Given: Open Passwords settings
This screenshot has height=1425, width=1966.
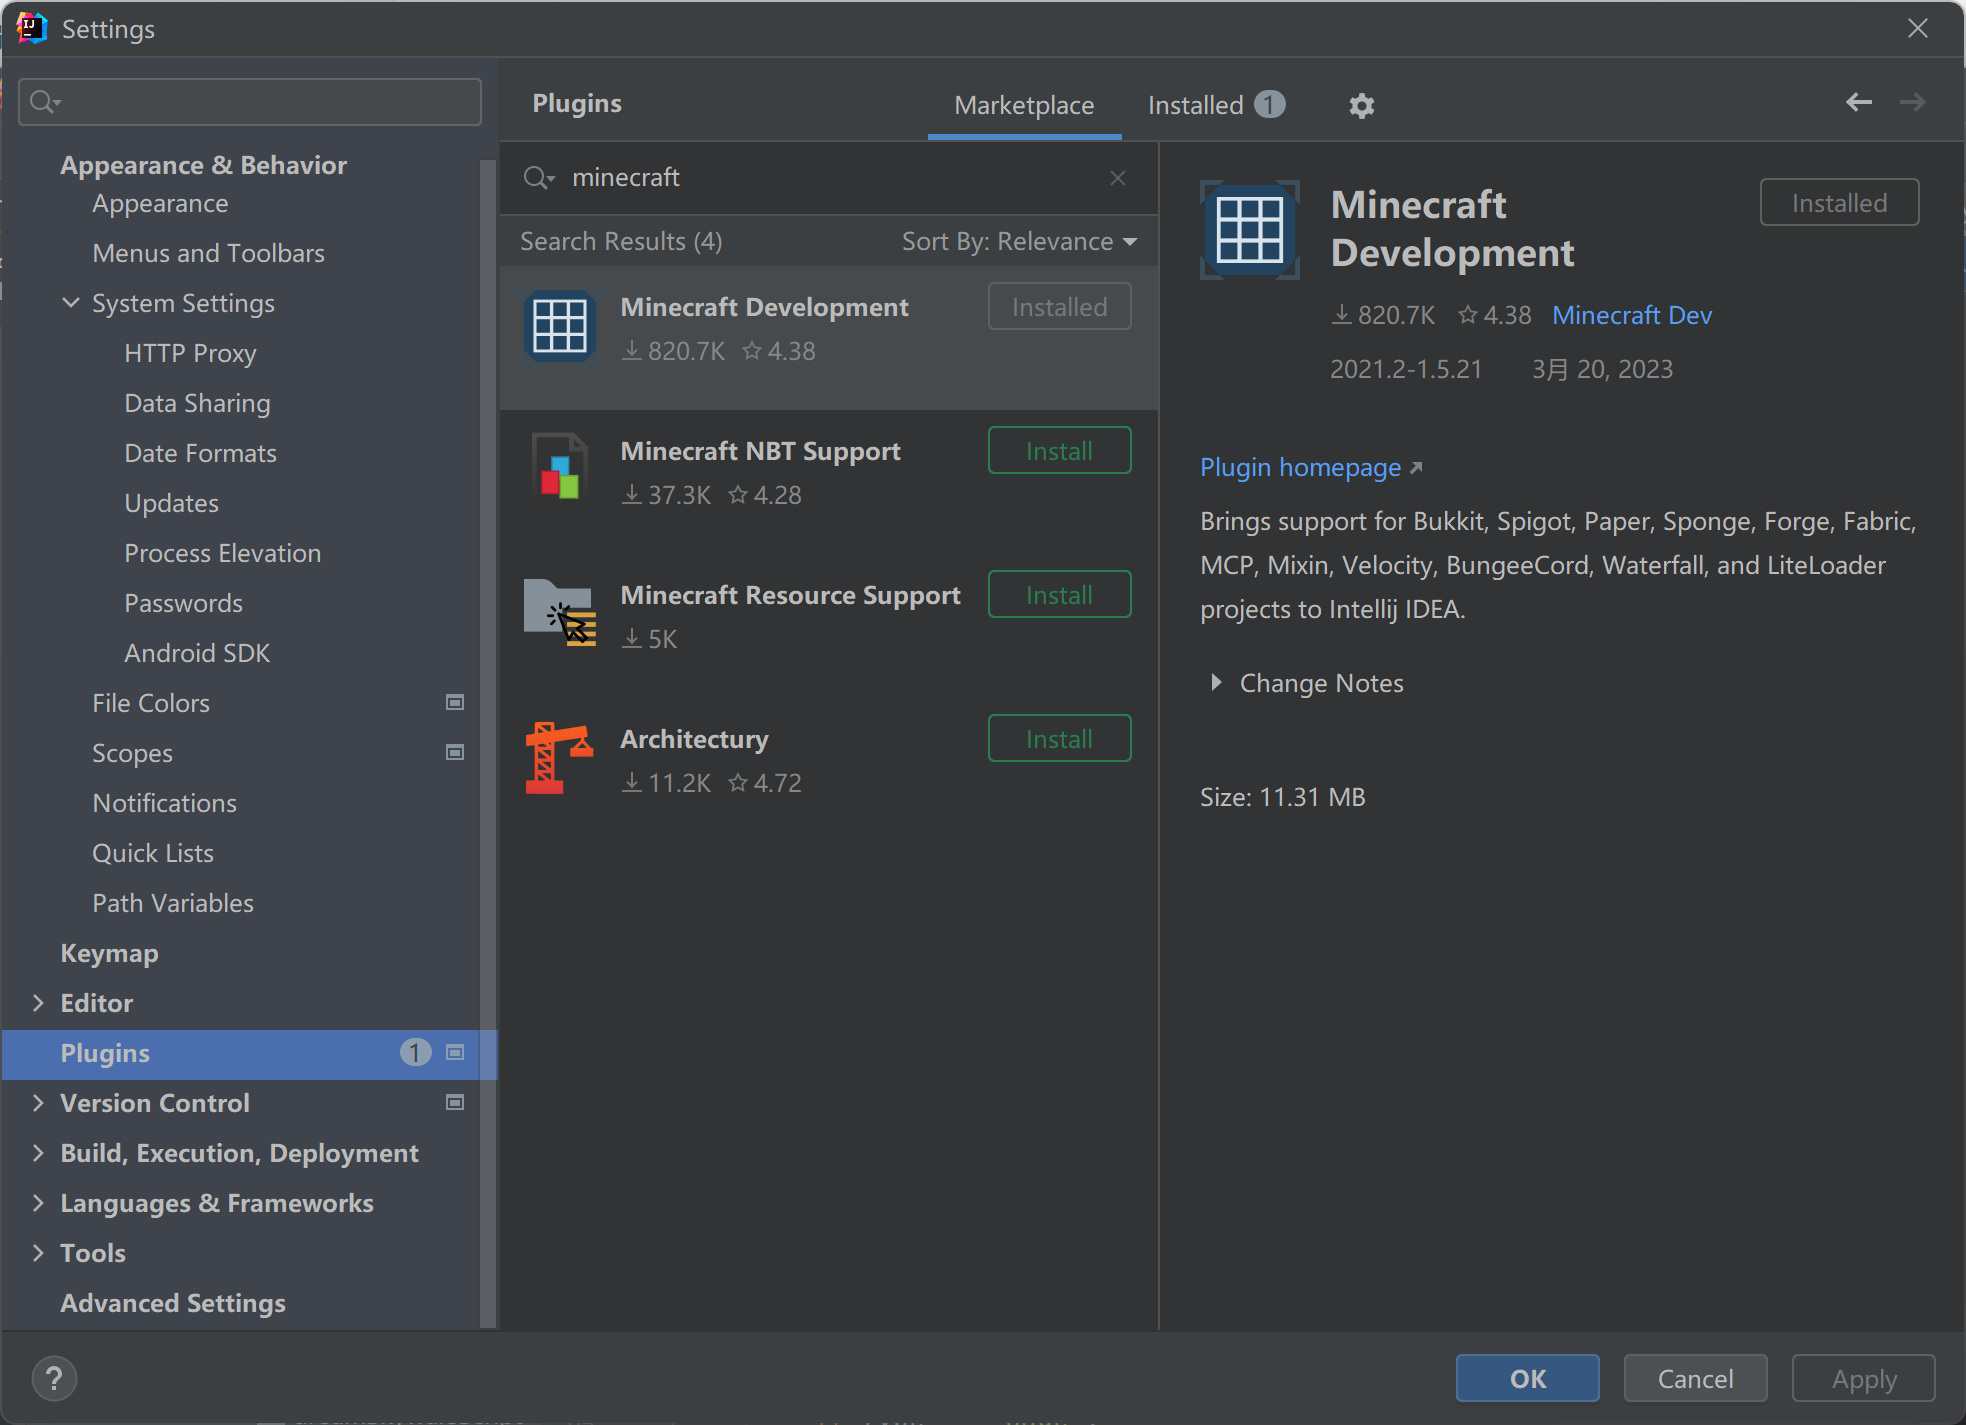Looking at the screenshot, I should pos(183,603).
